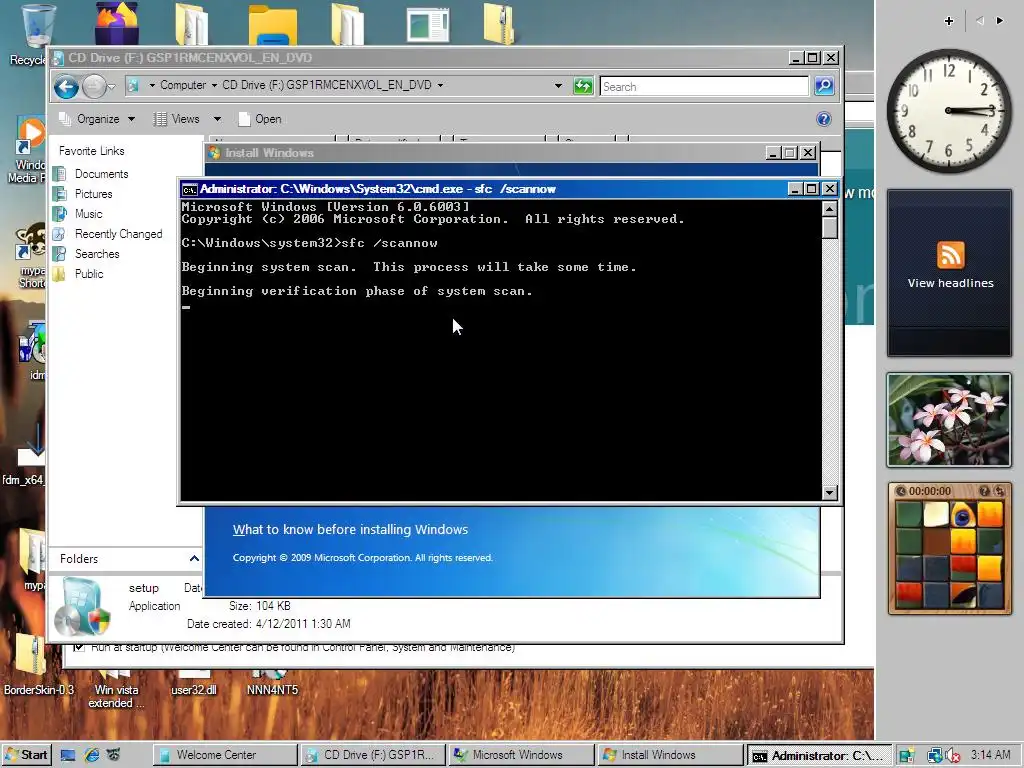1024x768 pixels.
Task: Open Music in Favorite Links
Action: (x=88, y=214)
